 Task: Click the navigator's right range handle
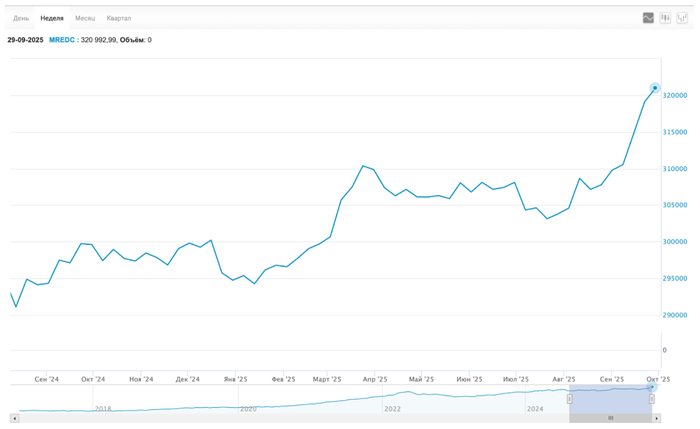(x=652, y=399)
